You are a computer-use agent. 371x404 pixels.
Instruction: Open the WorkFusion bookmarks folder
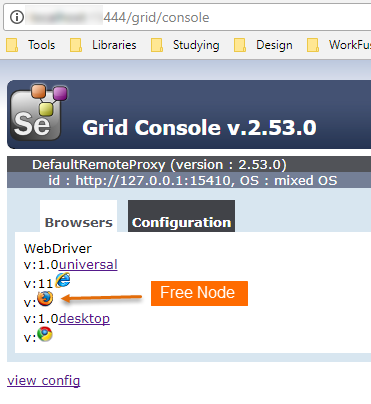point(339,45)
